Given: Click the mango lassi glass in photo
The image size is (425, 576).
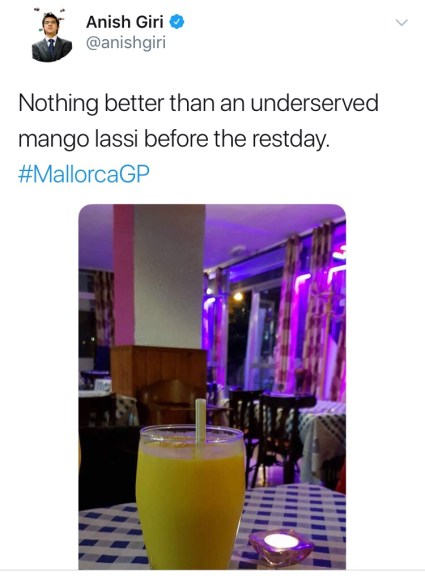Looking at the screenshot, I should click(190, 496).
